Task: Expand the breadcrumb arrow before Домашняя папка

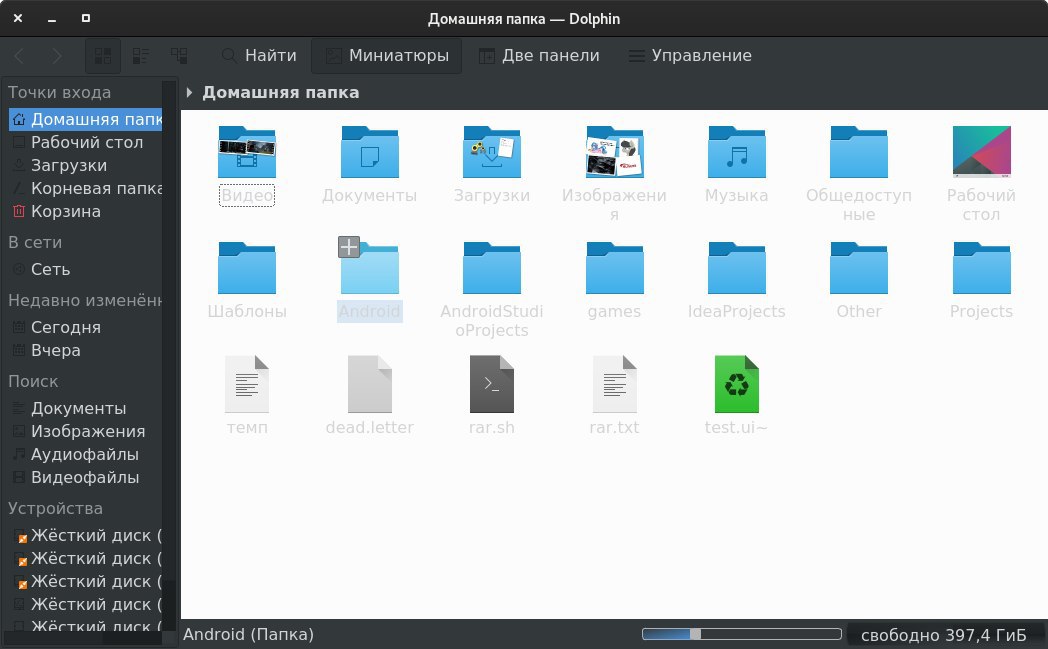Action: 189,92
